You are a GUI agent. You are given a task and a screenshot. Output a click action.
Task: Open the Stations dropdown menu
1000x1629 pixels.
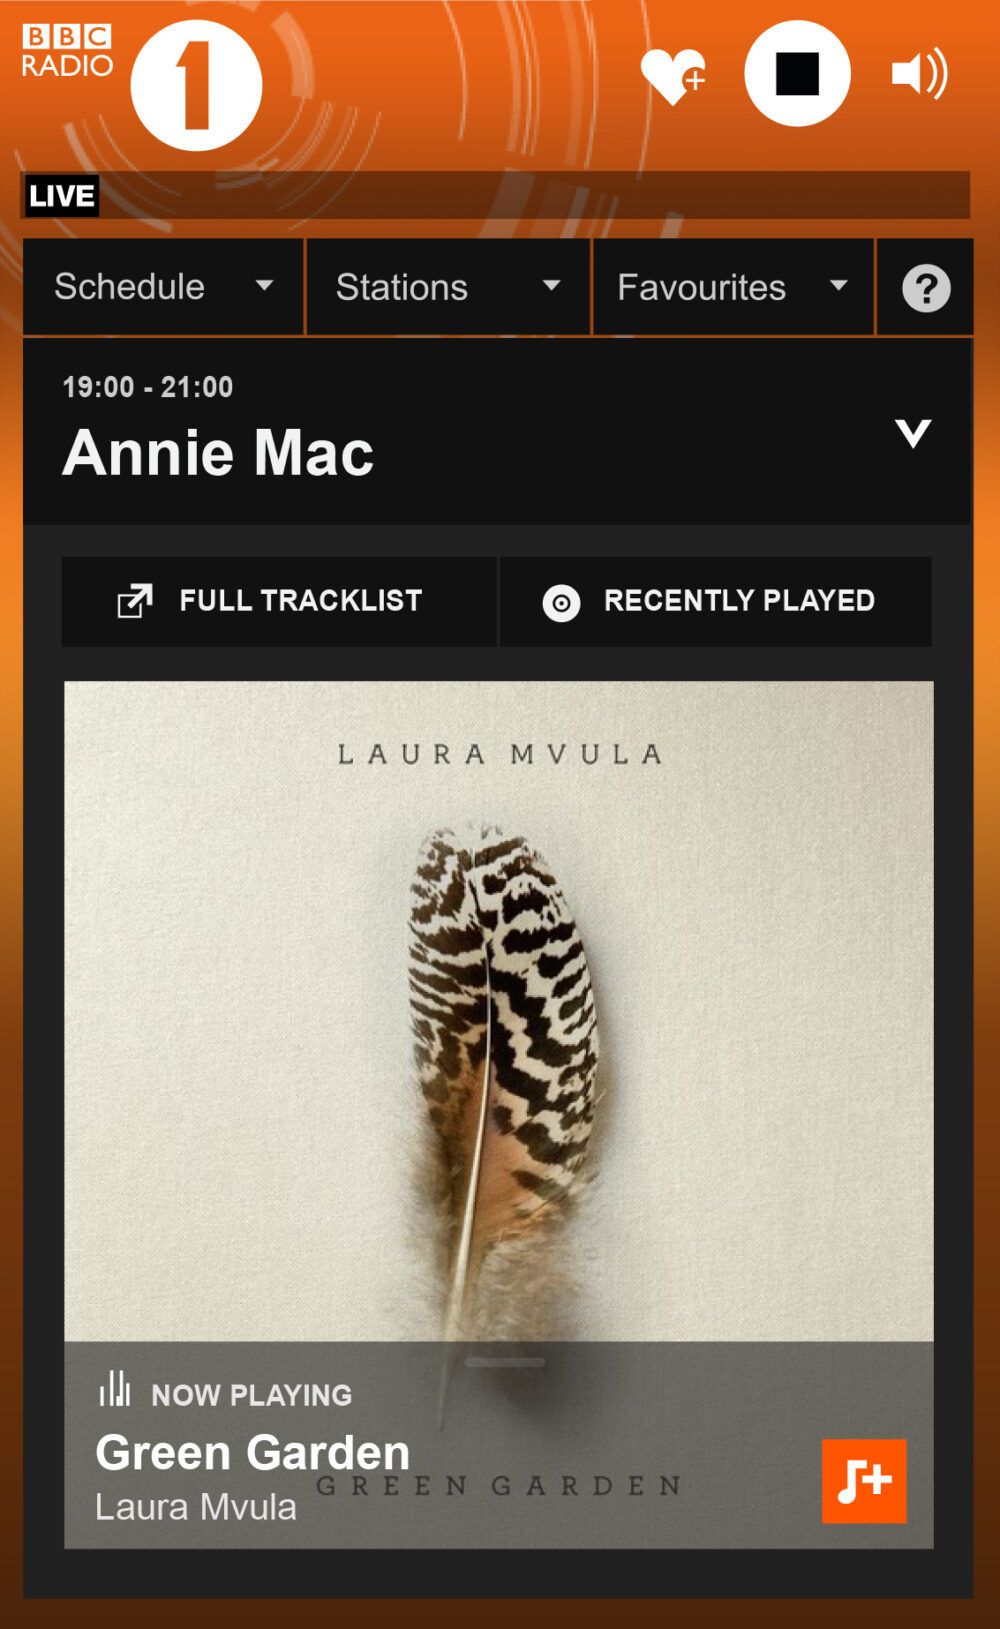[448, 287]
